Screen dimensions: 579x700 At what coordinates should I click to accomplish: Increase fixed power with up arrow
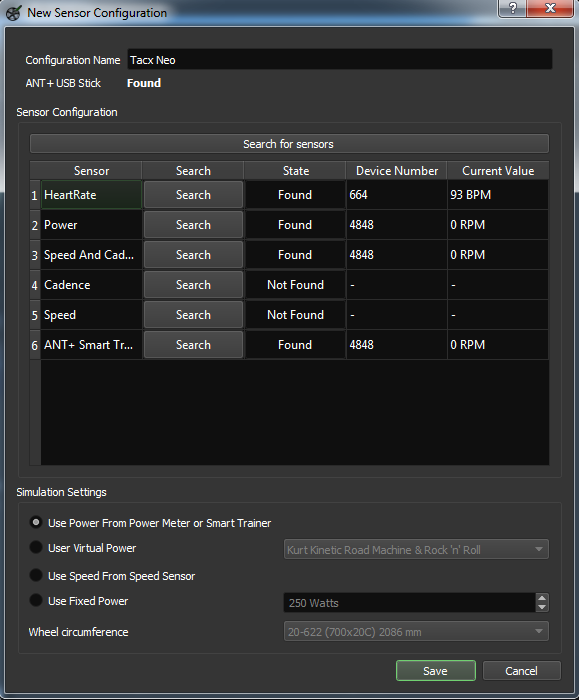click(542, 598)
